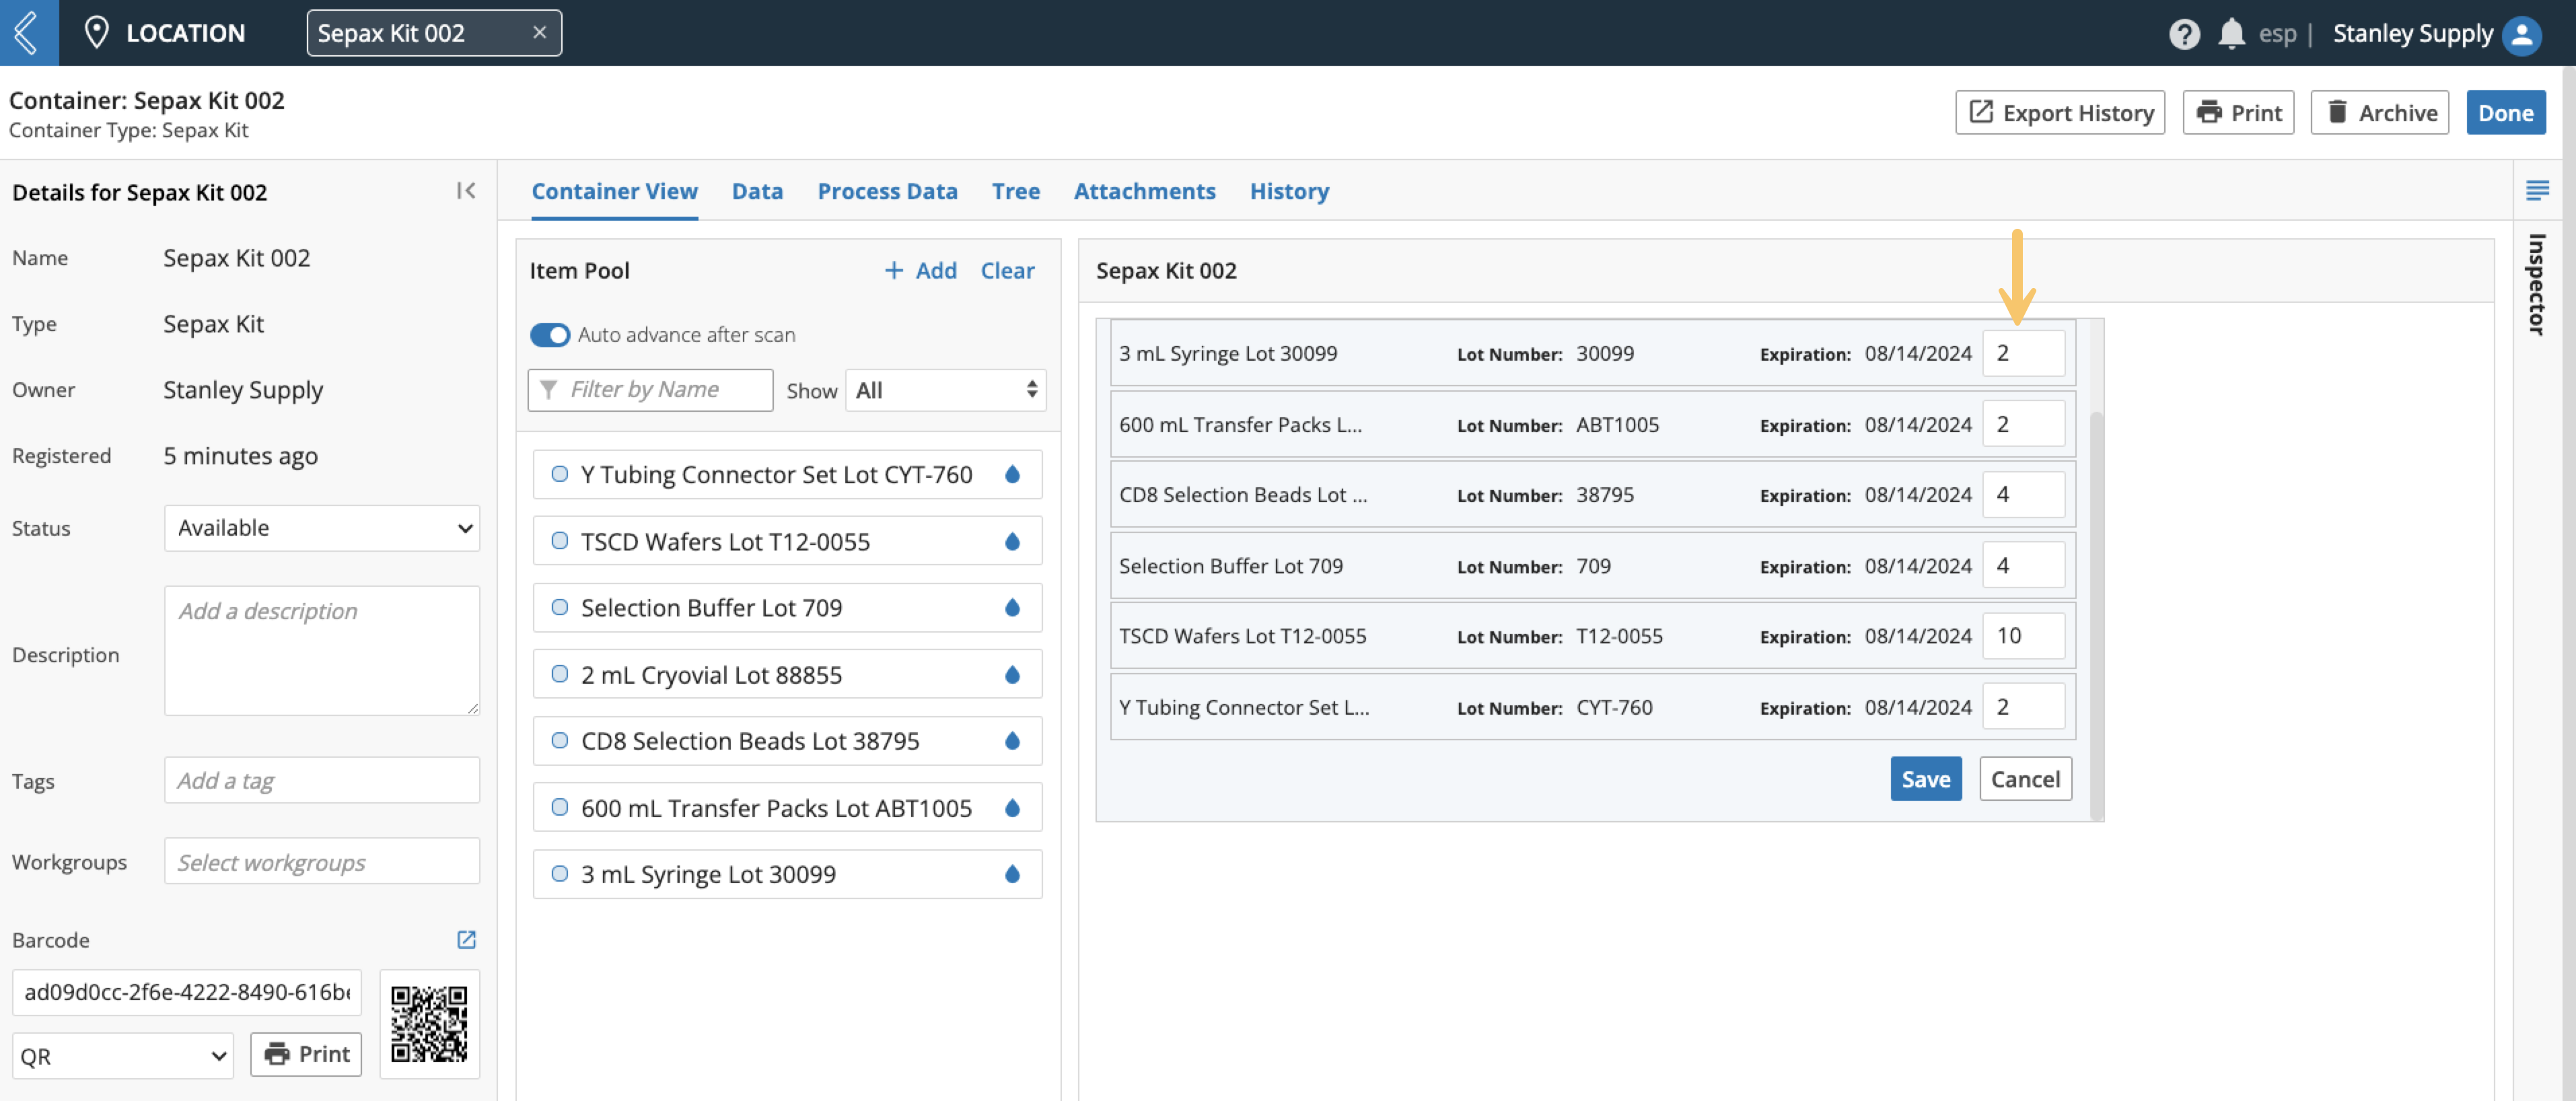Viewport: 2576px width, 1101px height.
Task: Click the Export History button
Action: click(2060, 112)
